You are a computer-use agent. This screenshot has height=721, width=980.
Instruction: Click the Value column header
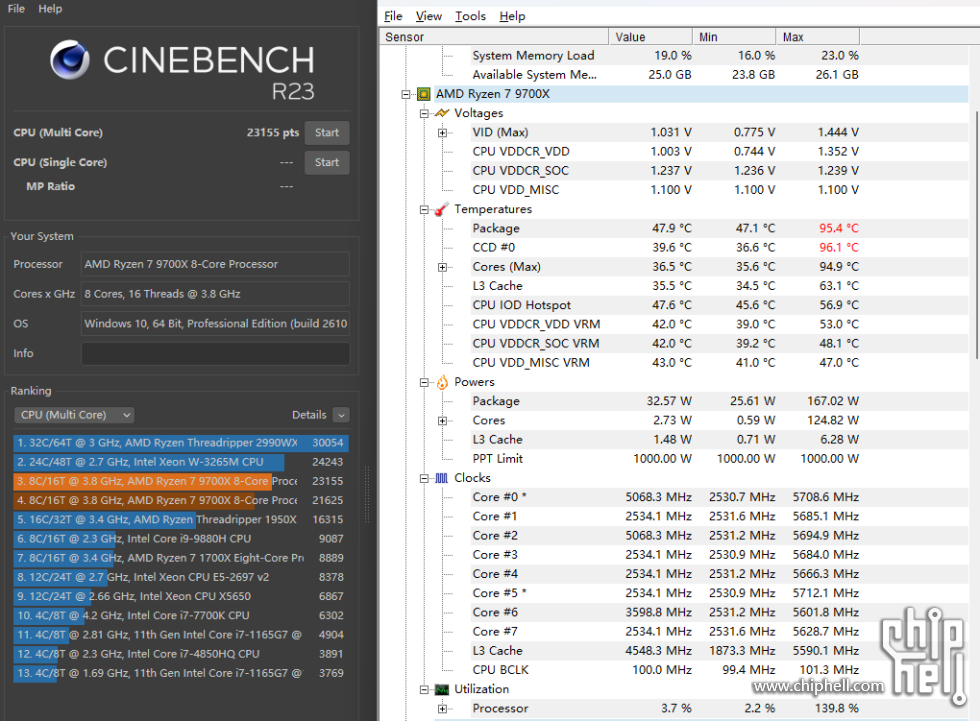pos(651,37)
